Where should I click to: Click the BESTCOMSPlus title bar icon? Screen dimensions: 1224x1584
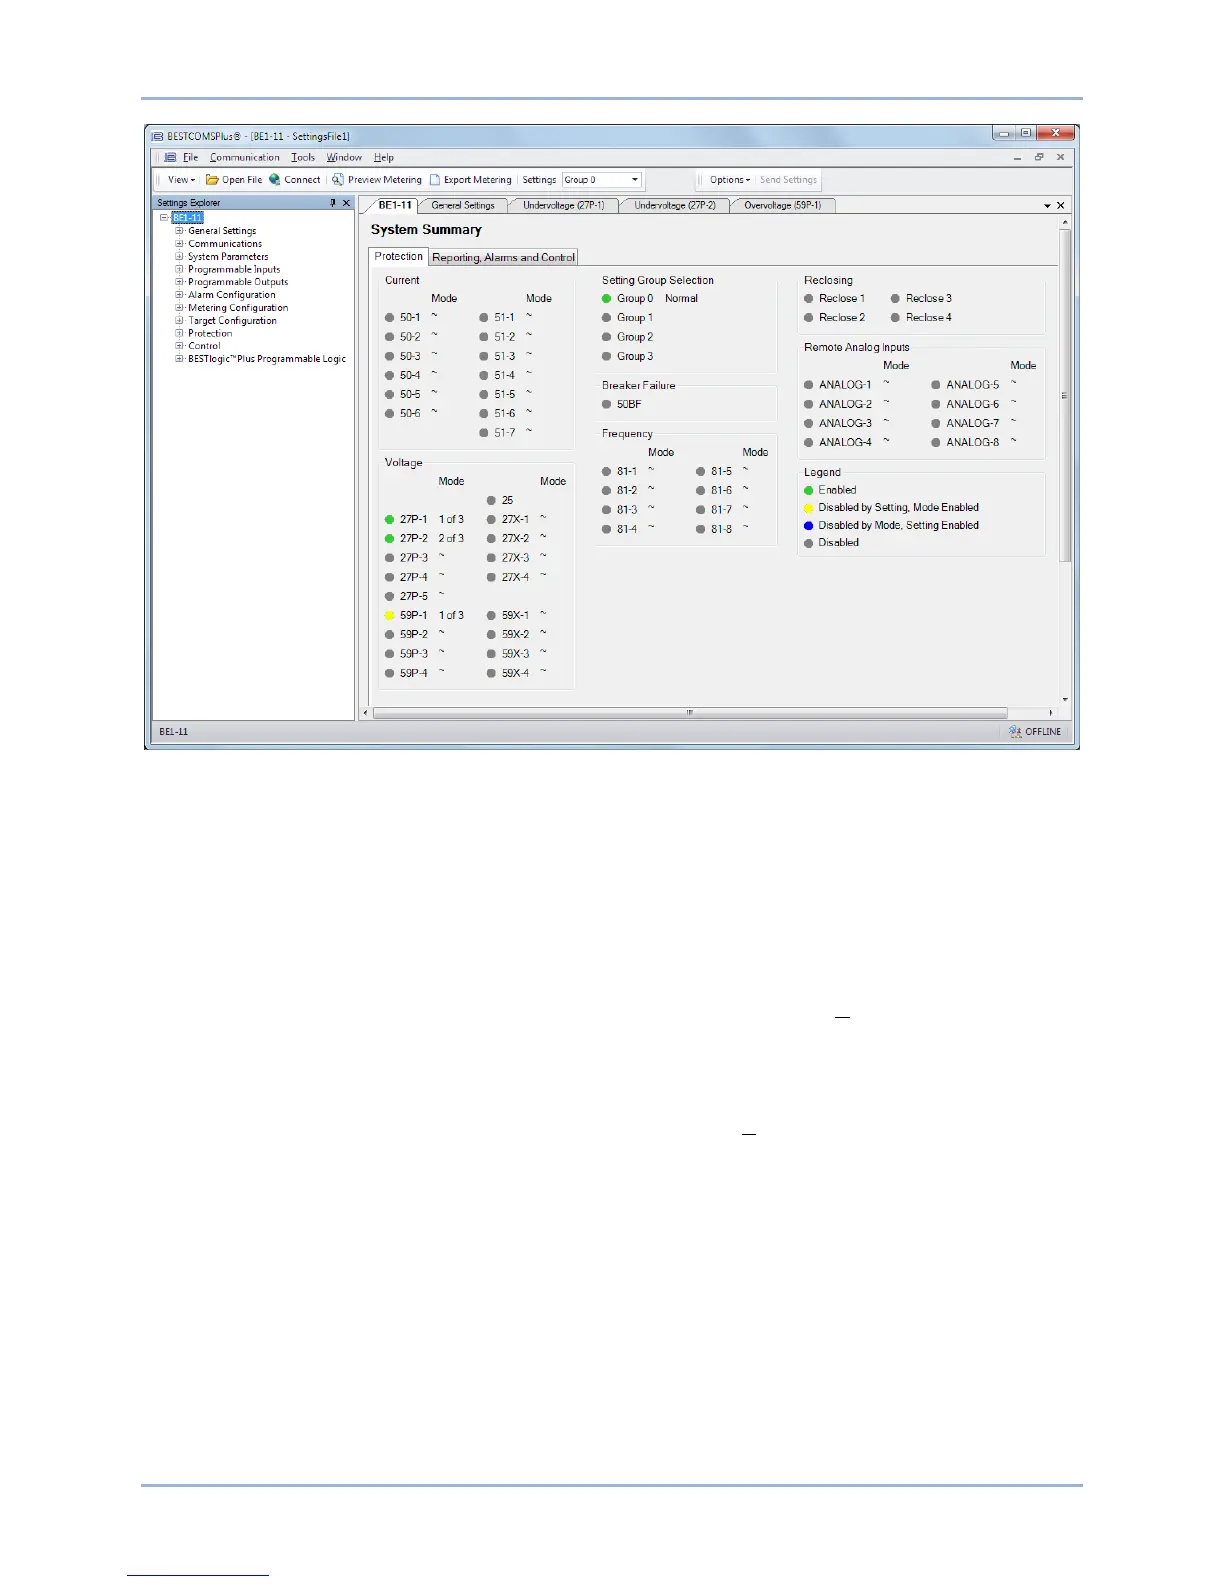[158, 136]
